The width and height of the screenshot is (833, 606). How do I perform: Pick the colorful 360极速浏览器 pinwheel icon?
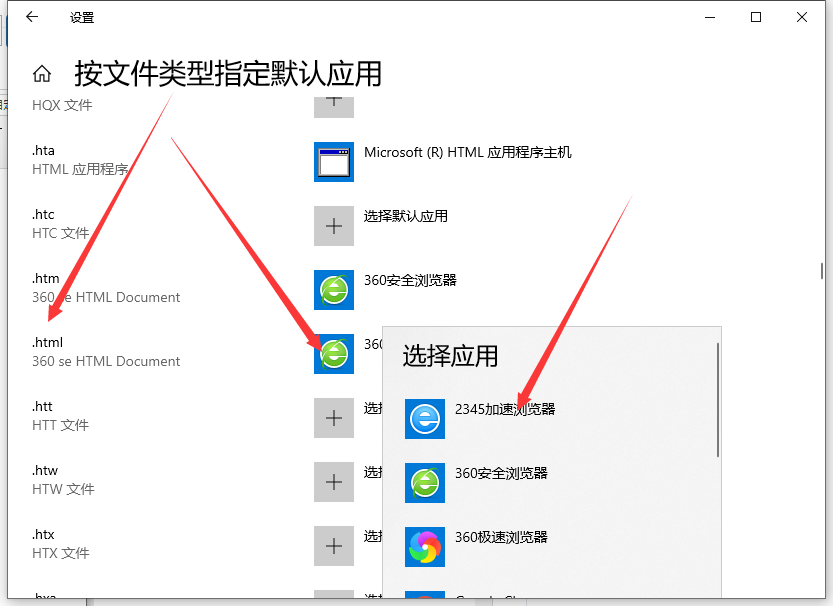[x=425, y=547]
